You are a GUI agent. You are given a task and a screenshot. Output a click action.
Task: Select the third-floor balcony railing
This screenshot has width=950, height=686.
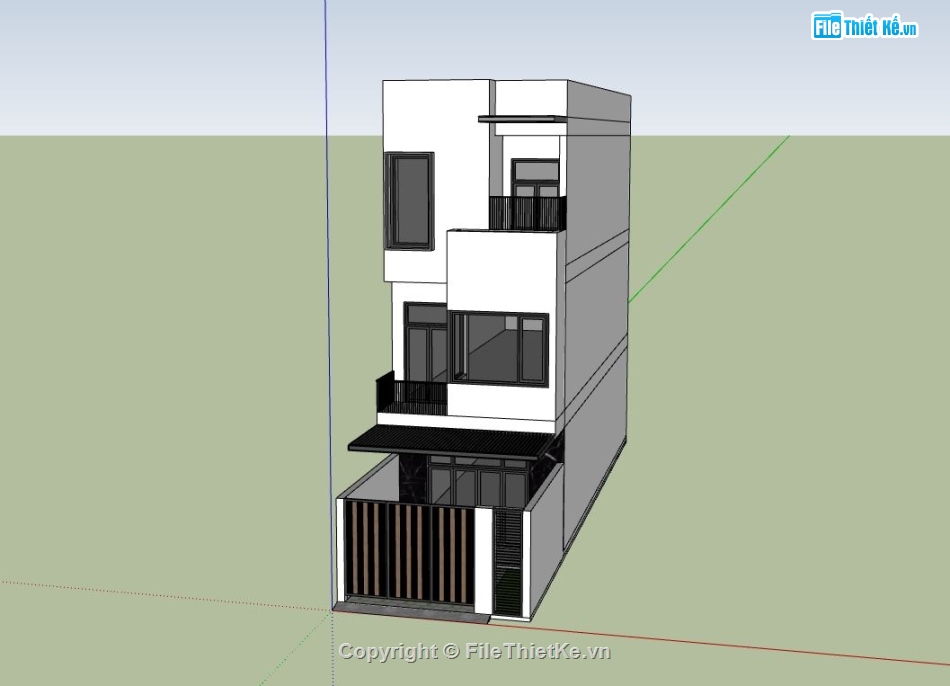coord(527,213)
